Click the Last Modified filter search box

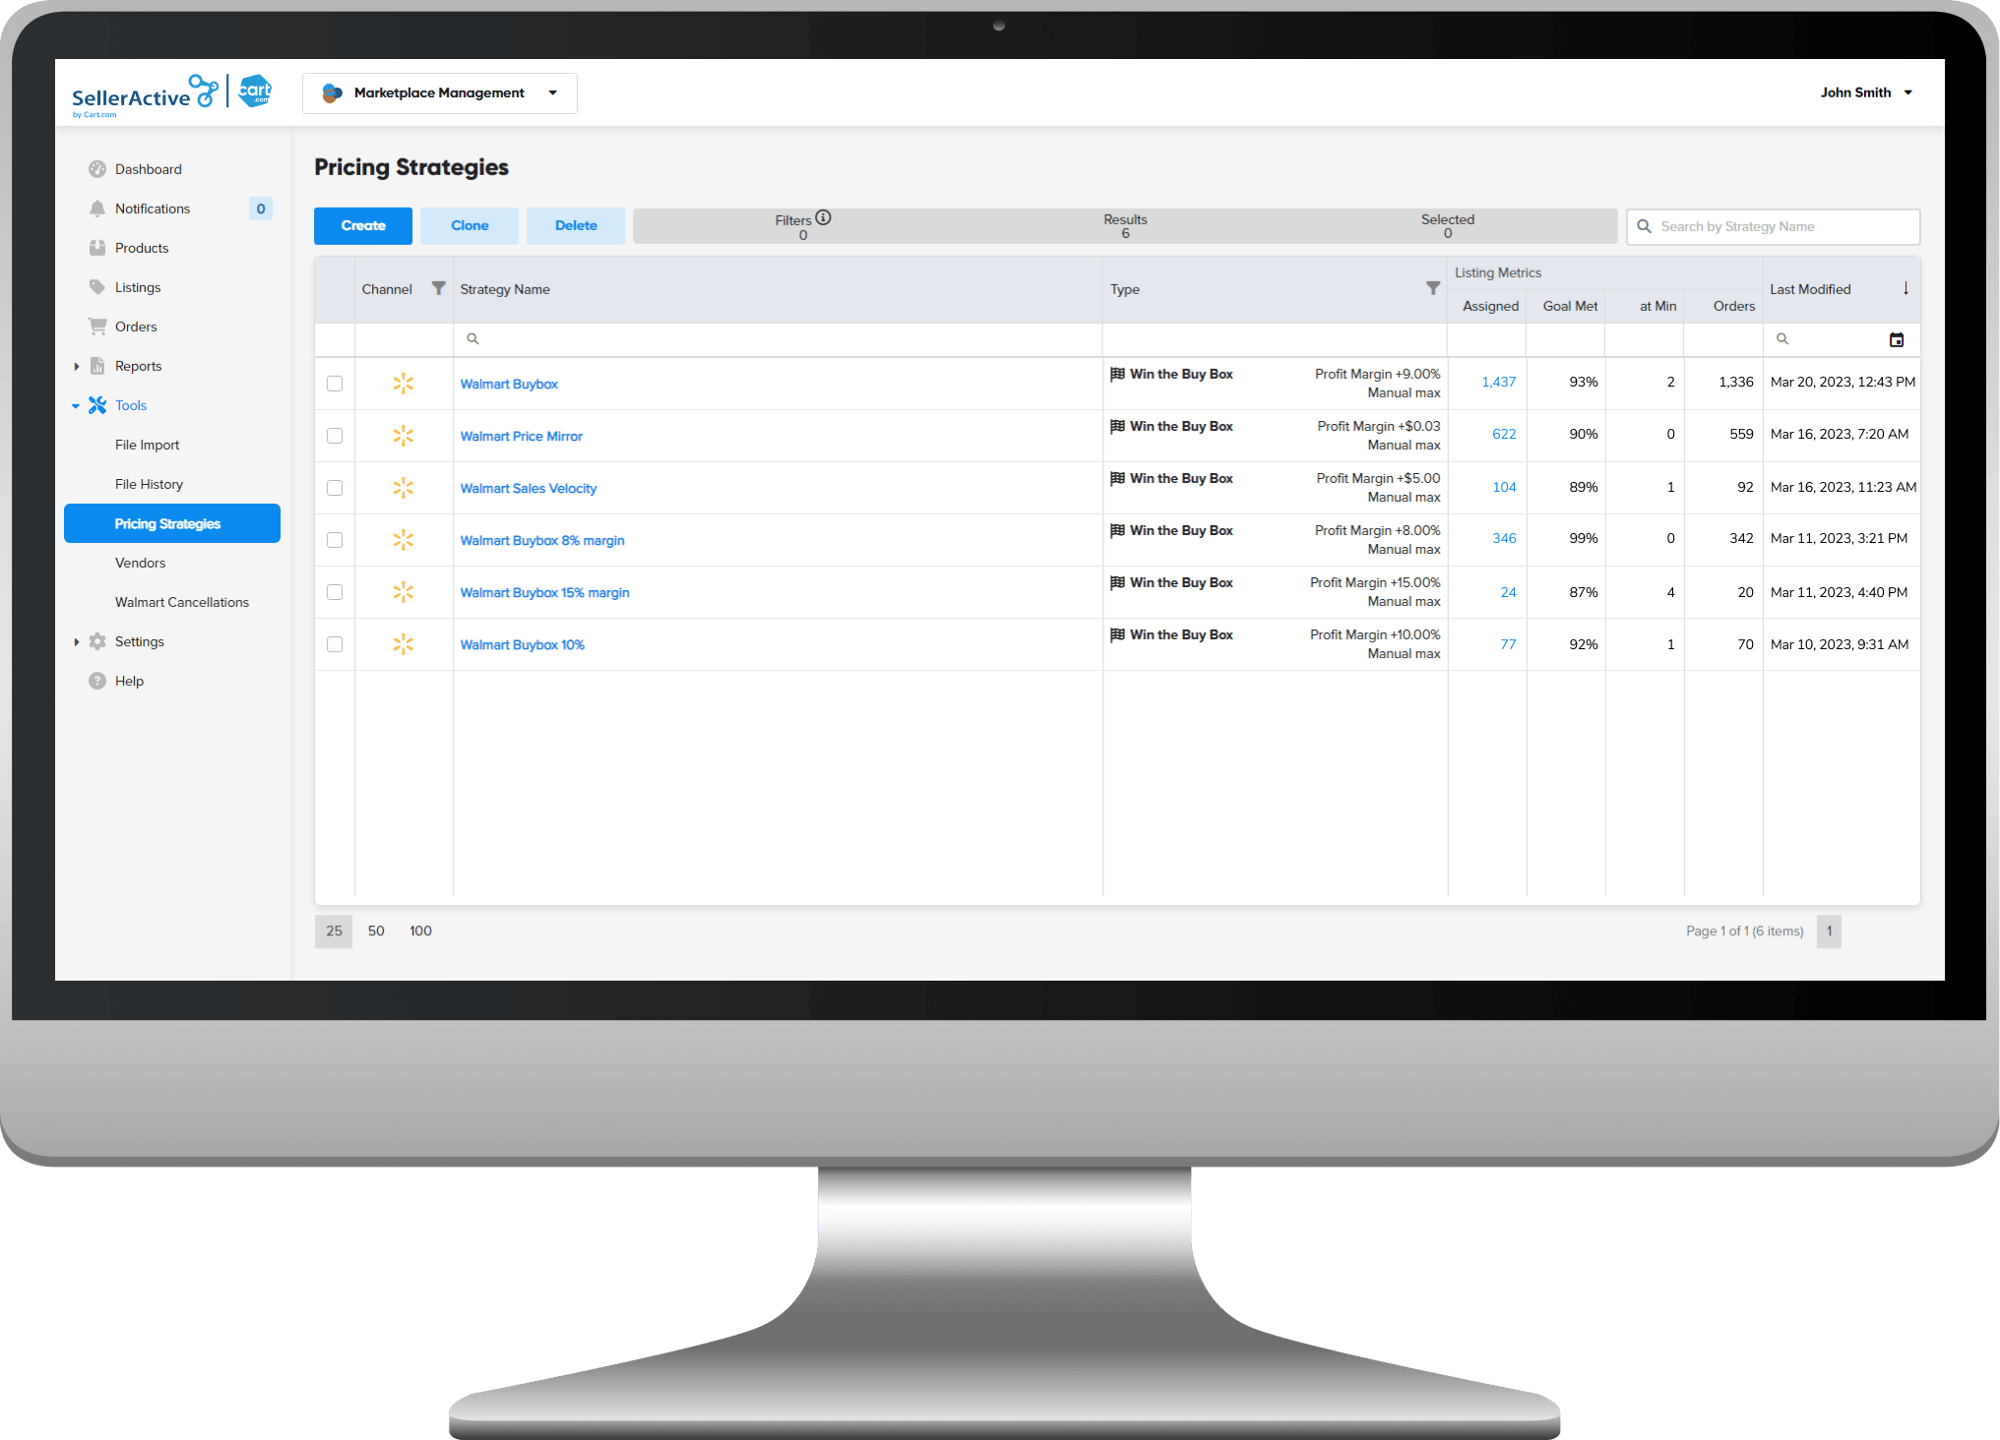point(1823,339)
